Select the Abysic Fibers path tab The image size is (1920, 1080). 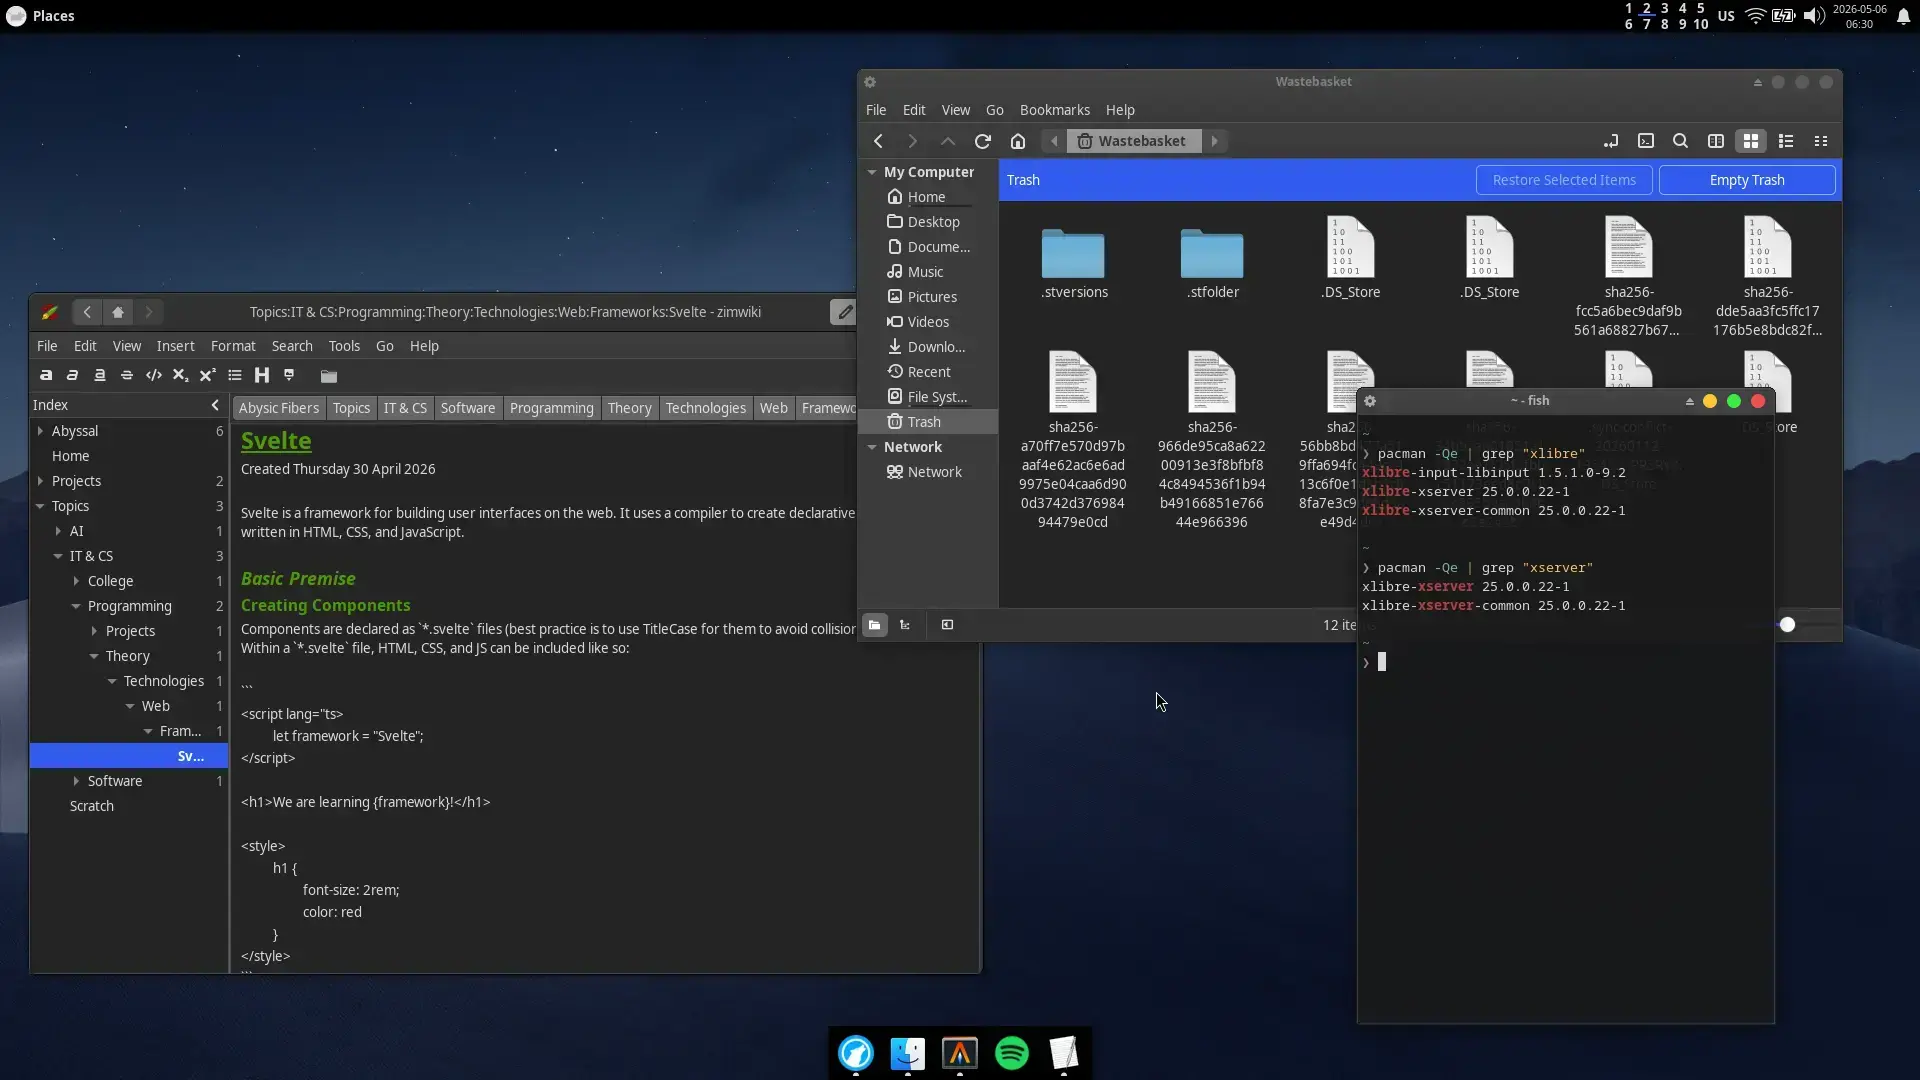coord(278,408)
